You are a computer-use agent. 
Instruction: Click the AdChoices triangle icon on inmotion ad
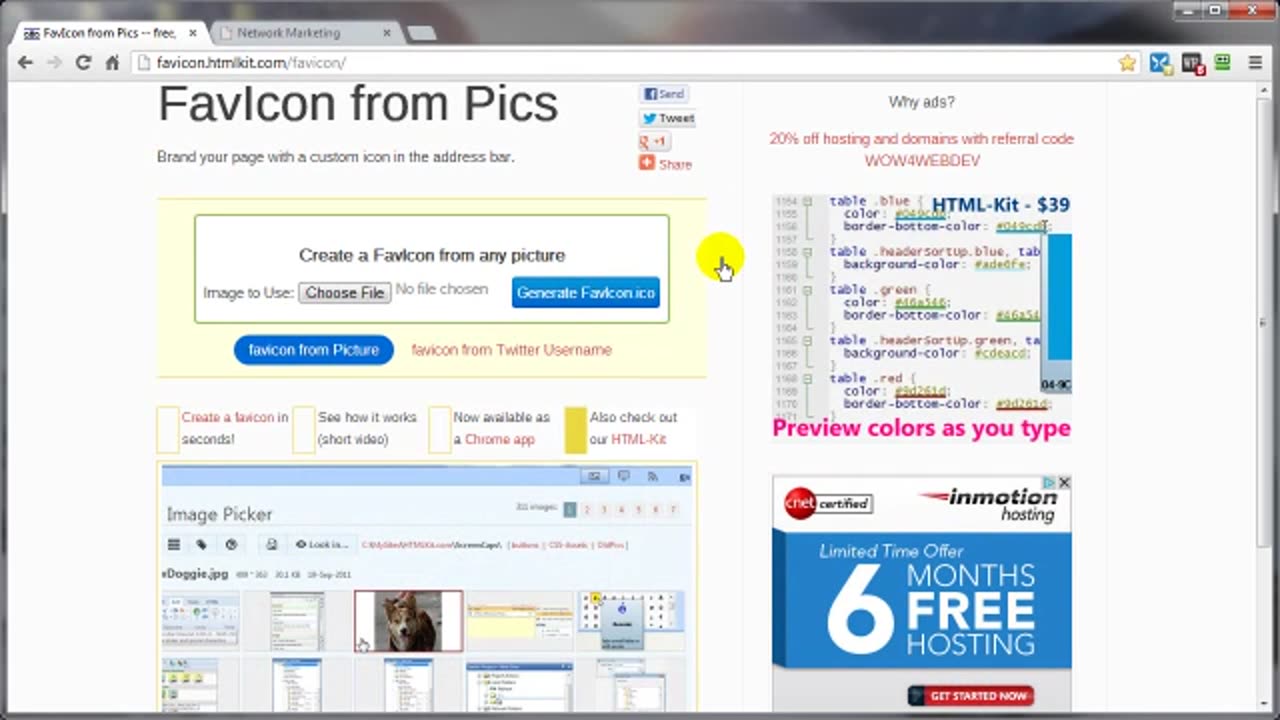pyautogui.click(x=1050, y=482)
